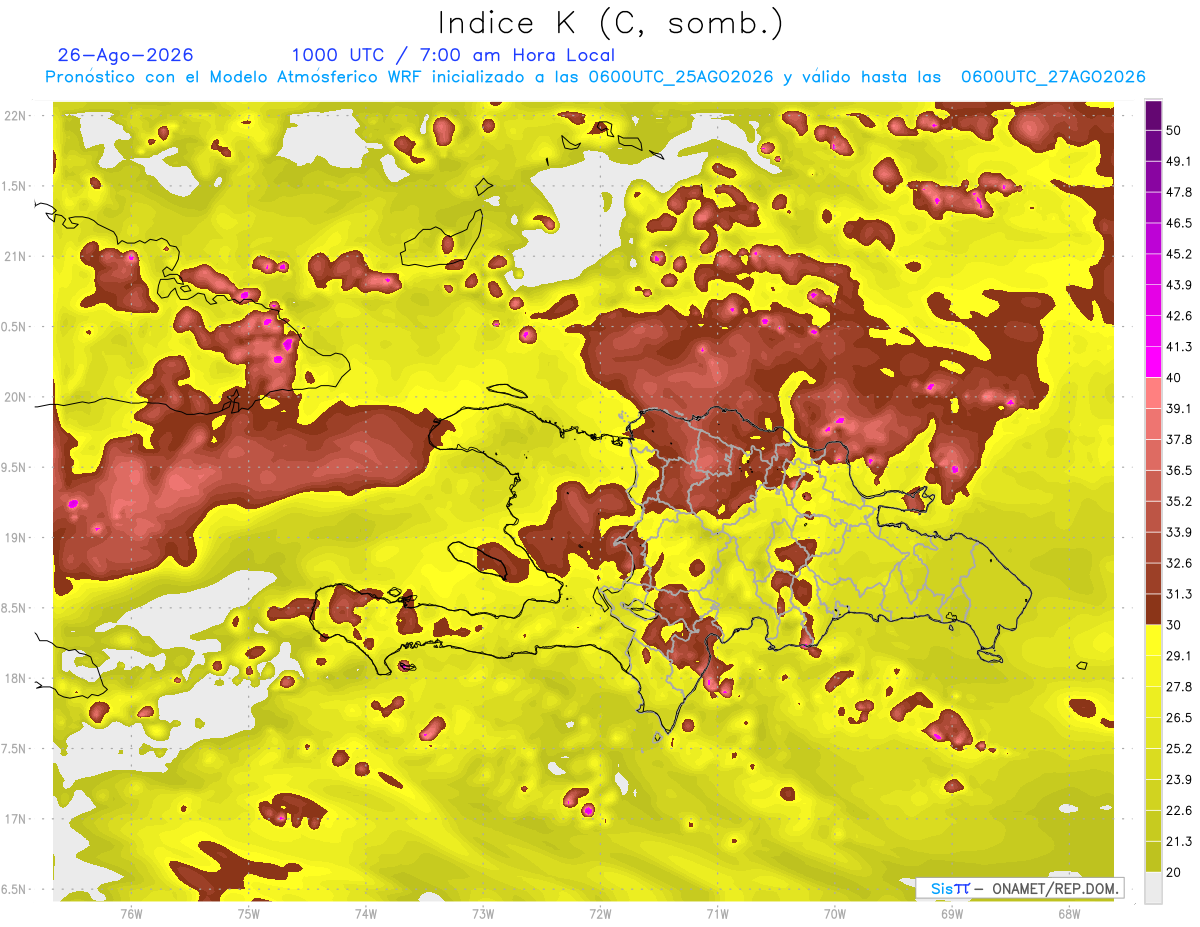Viewport: 1200px width, 927px height.
Task: Select the date text "26-Ago-2026"
Action: click(x=126, y=55)
